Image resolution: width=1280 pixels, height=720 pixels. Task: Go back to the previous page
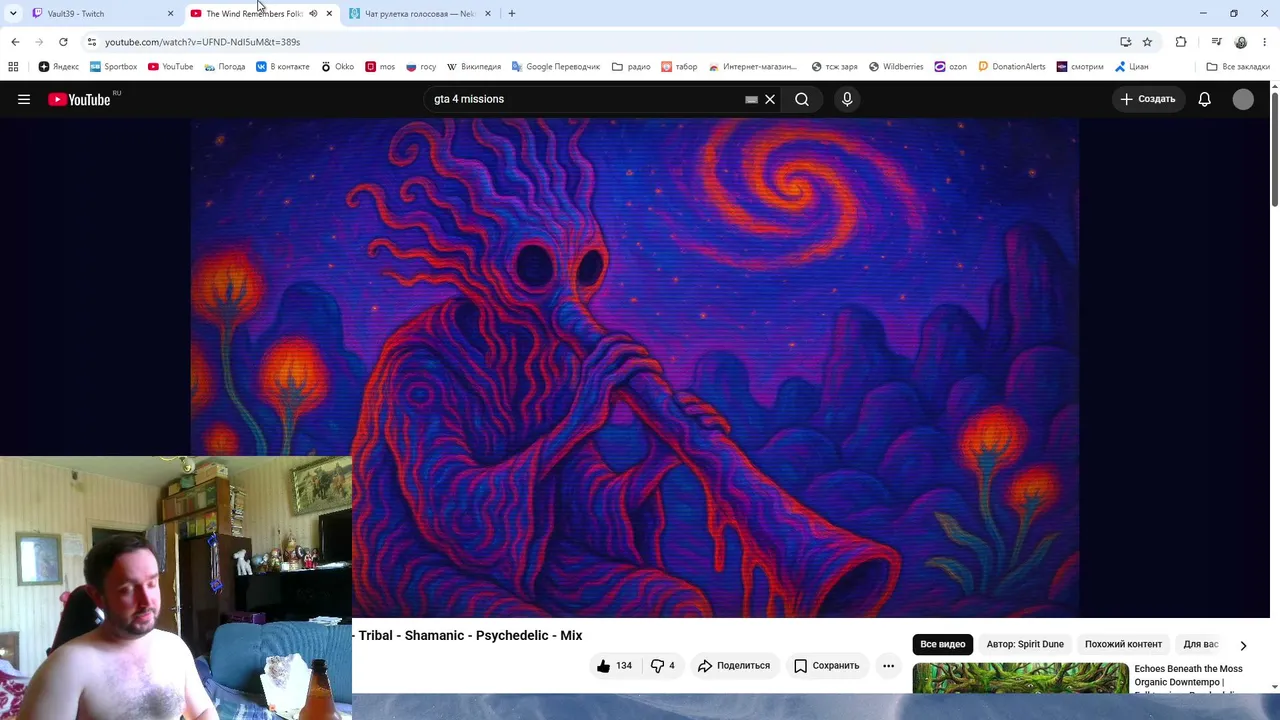pyautogui.click(x=15, y=42)
